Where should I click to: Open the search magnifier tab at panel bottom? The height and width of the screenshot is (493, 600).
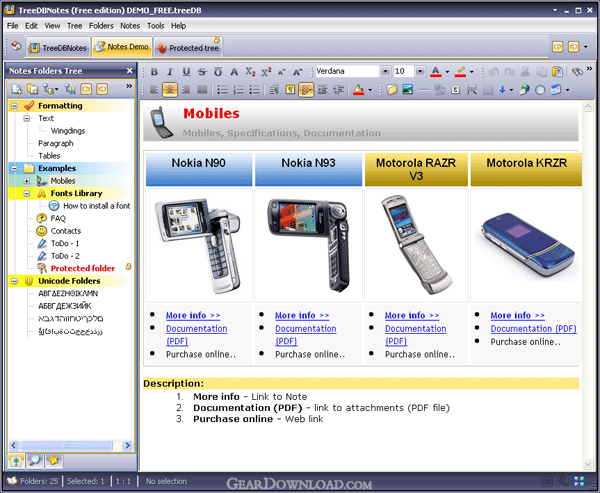[x=34, y=461]
